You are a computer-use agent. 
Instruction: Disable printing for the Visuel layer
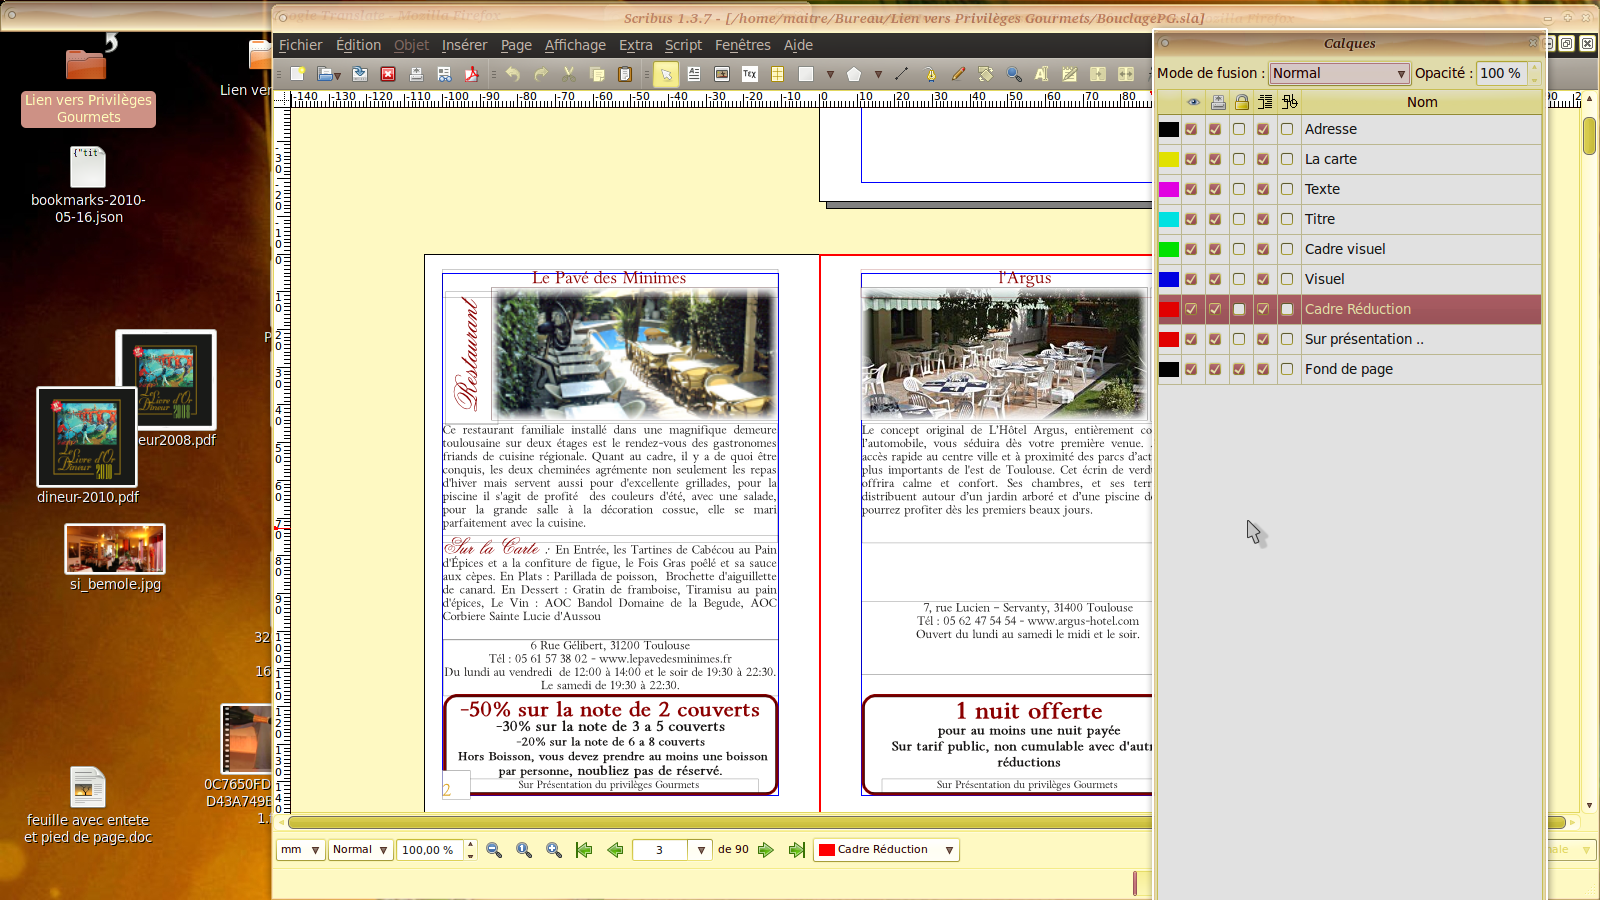point(1215,279)
